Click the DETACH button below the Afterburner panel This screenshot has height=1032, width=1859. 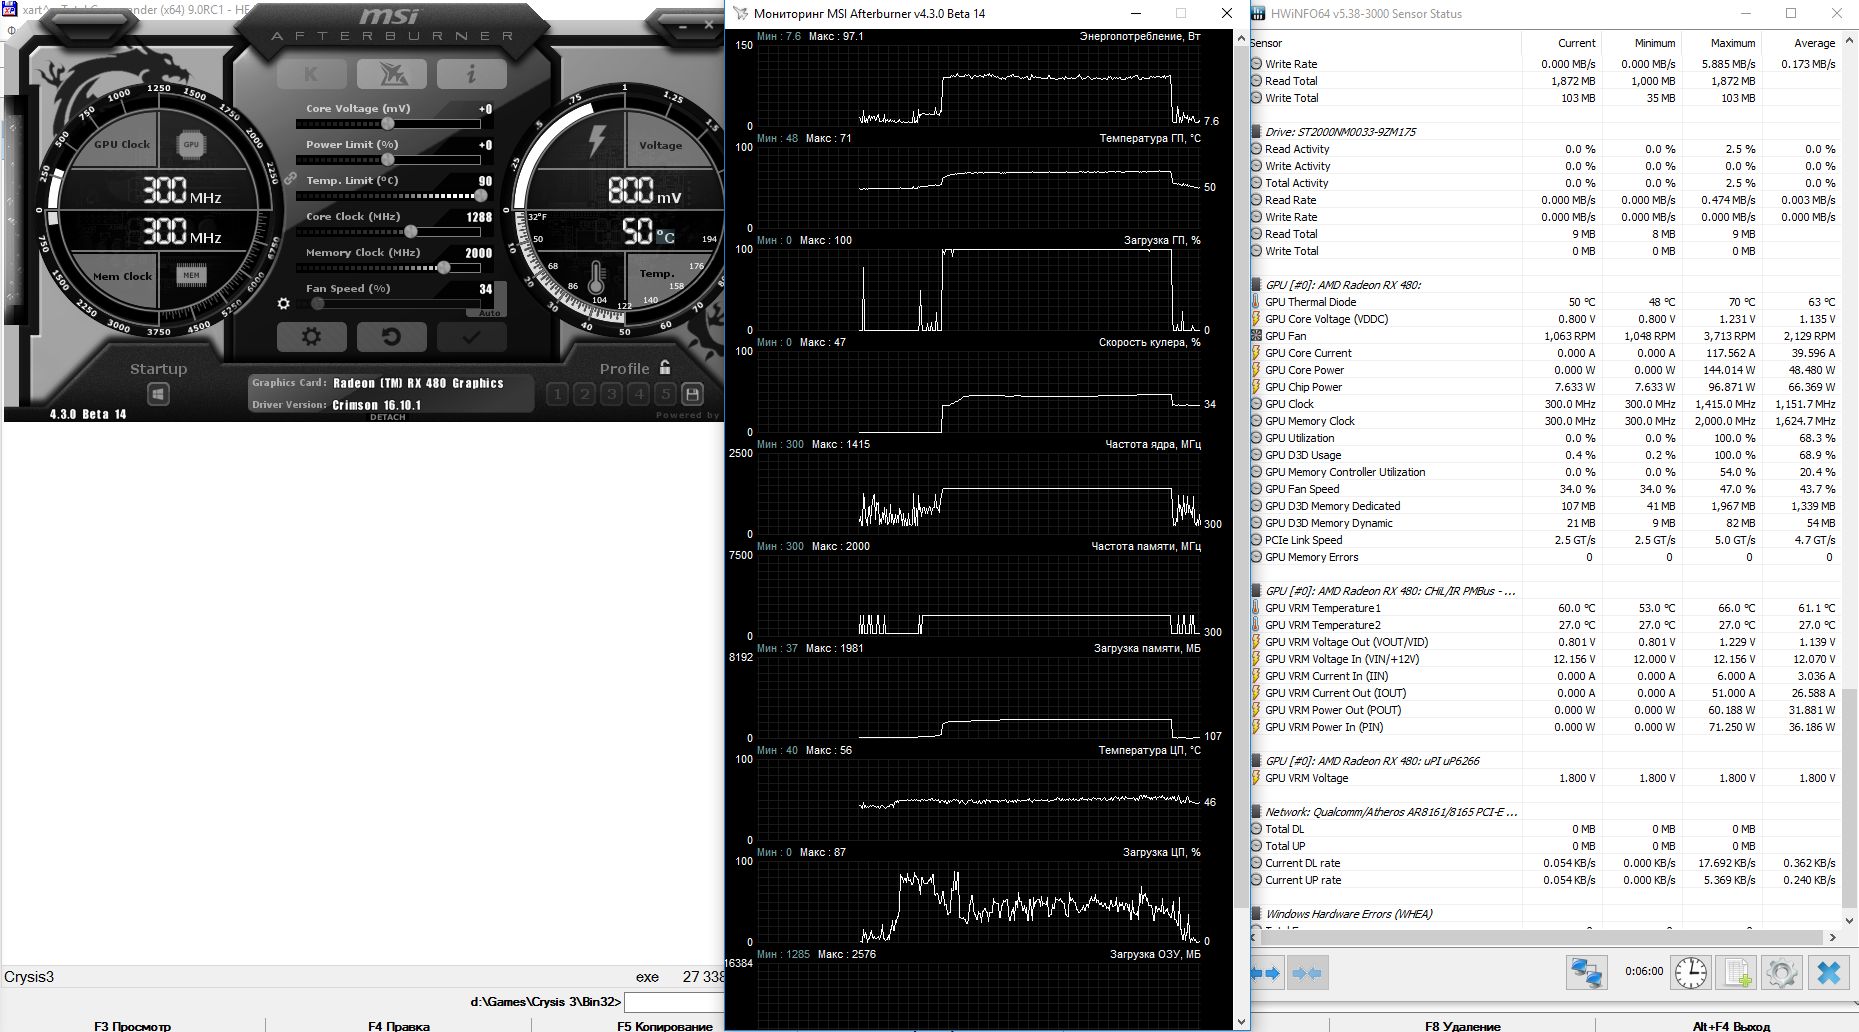point(388,417)
